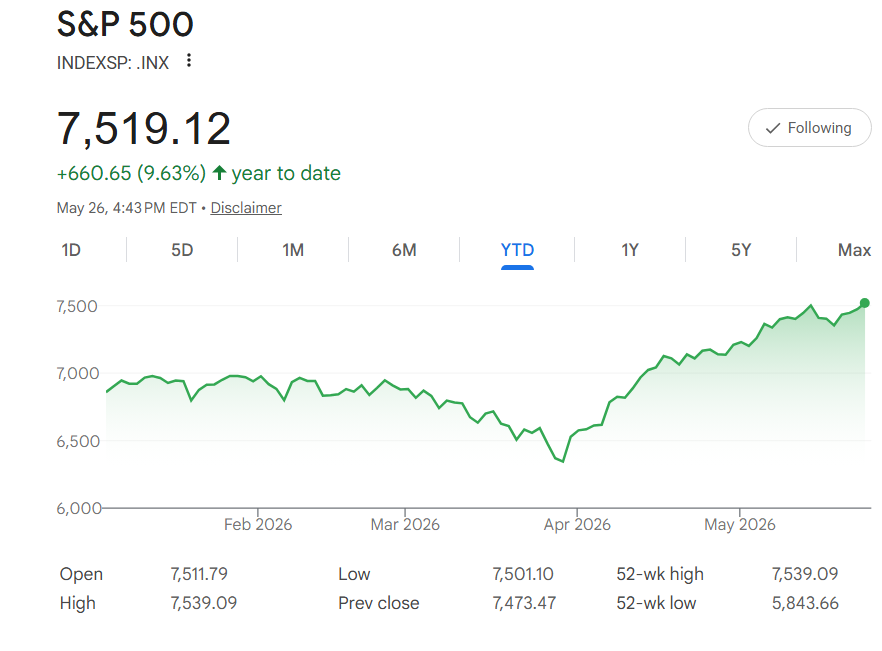Switch to the 5Y range tab
The image size is (882, 651).
pyautogui.click(x=741, y=250)
